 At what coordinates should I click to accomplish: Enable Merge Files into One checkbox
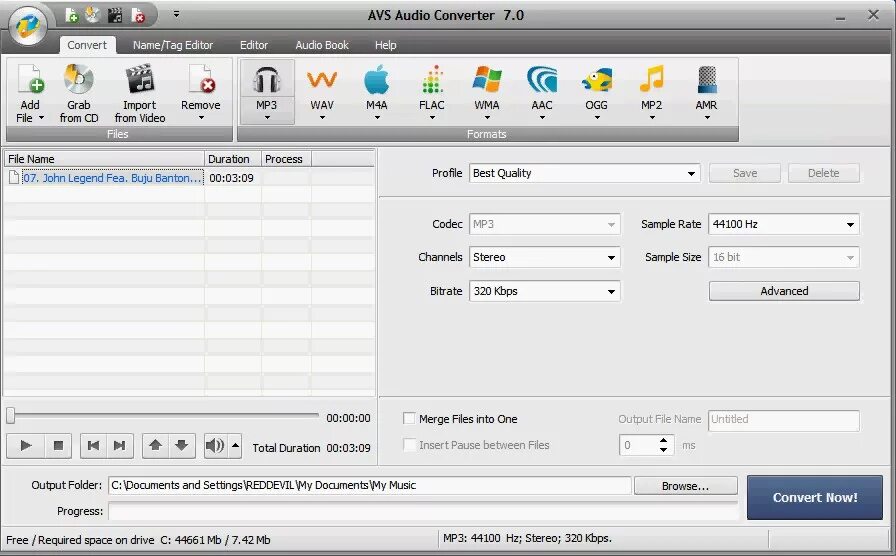coord(409,418)
